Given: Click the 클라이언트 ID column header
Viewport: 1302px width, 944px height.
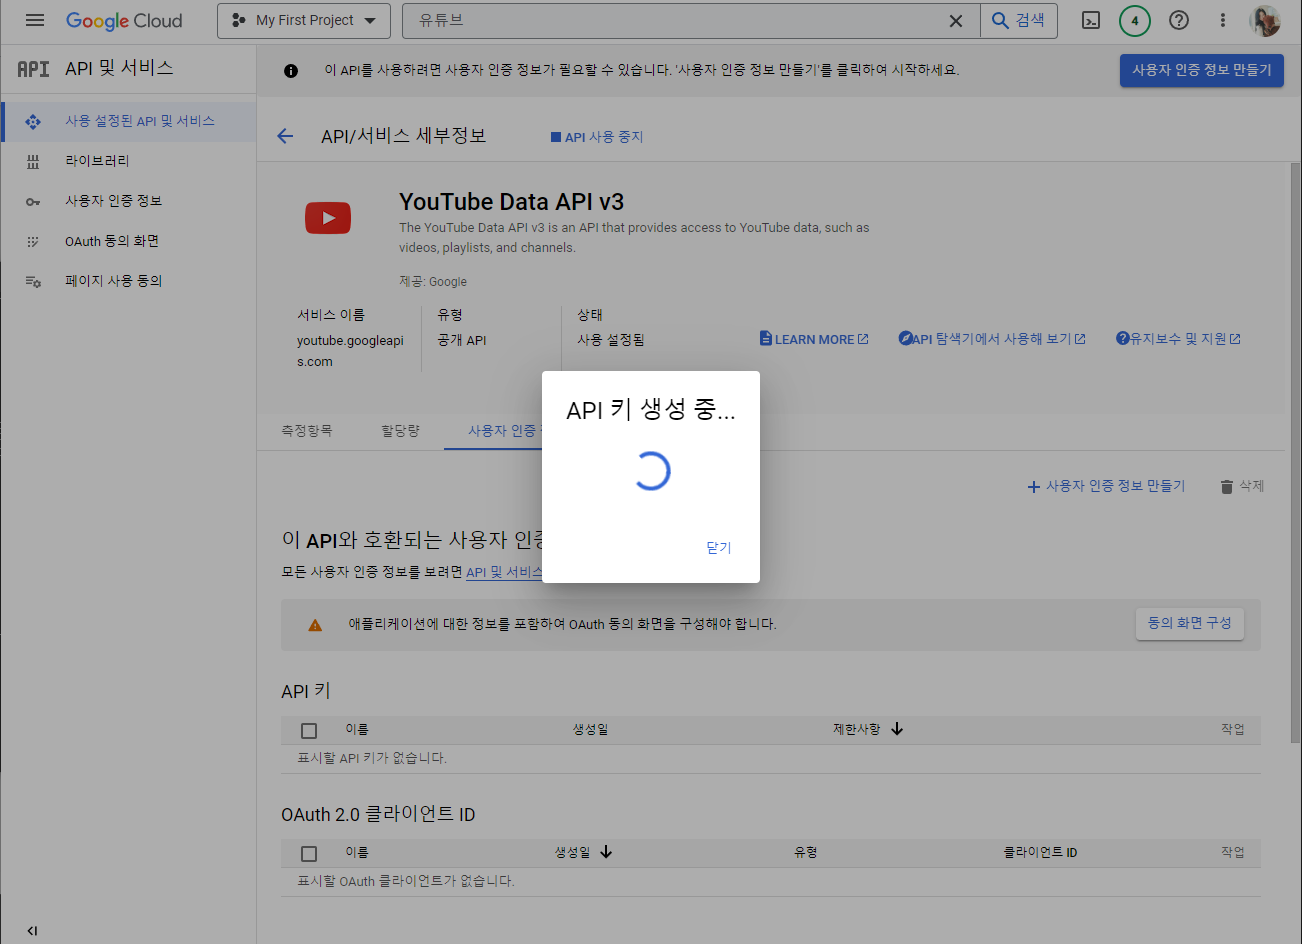Looking at the screenshot, I should pyautogui.click(x=1040, y=852).
